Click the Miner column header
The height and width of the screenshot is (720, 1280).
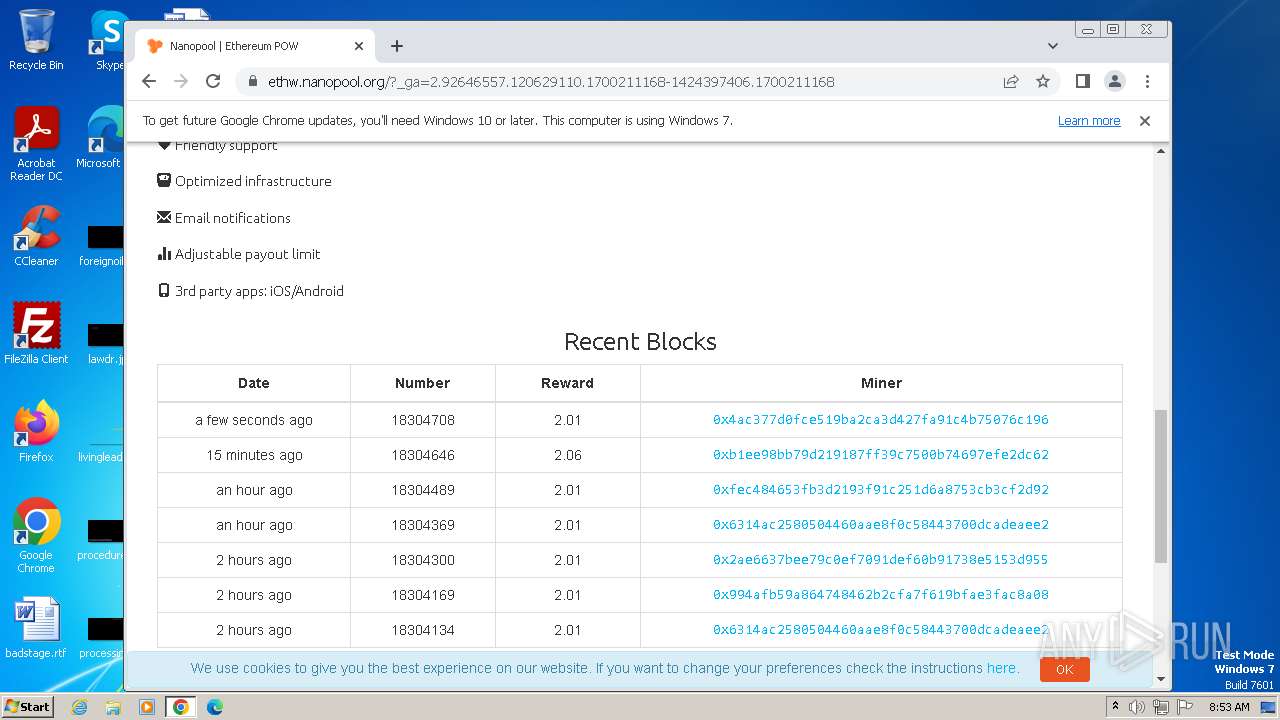point(881,383)
